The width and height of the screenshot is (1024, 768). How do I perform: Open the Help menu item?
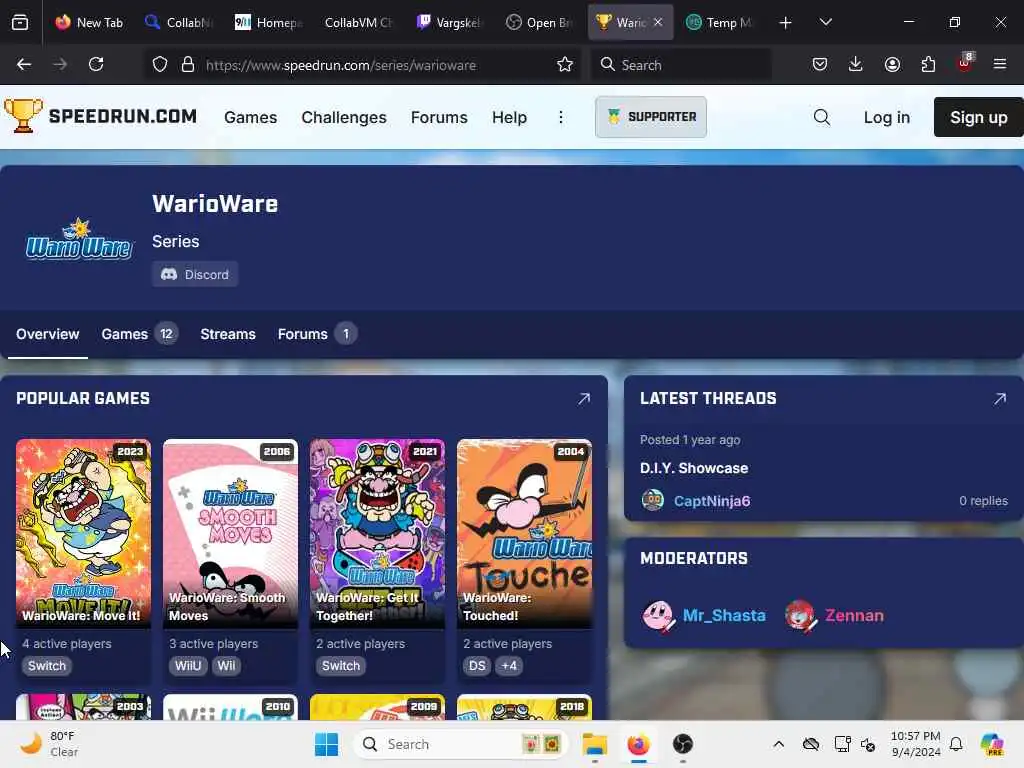(x=509, y=118)
